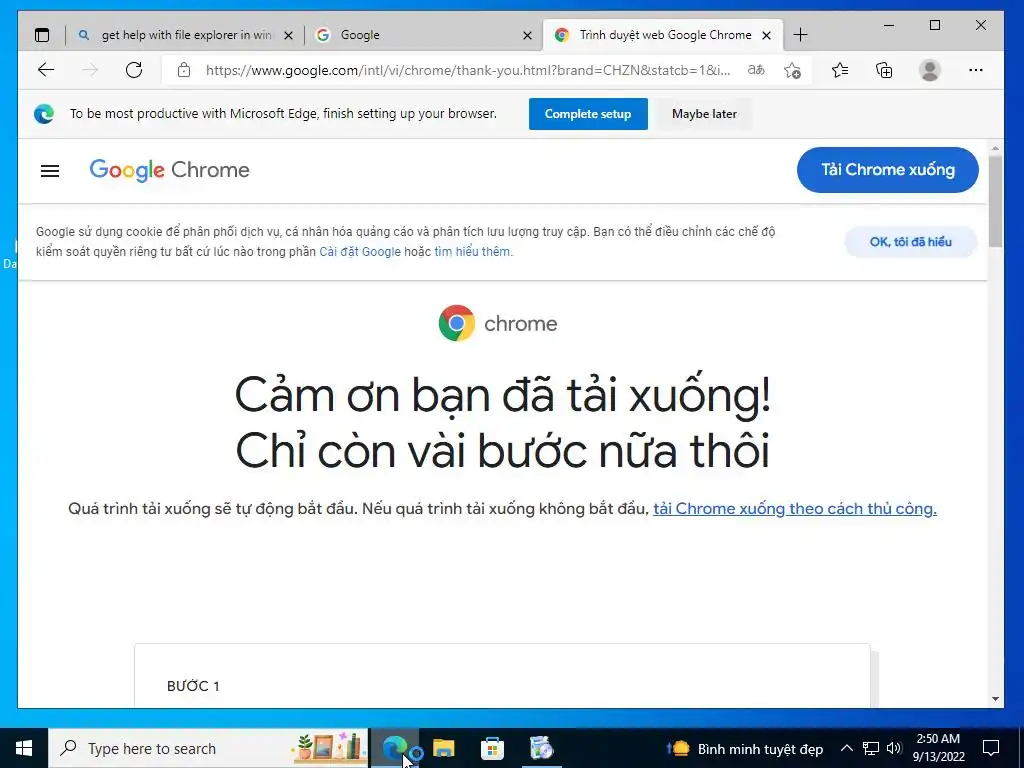This screenshot has width=1024, height=768.
Task: View site info via lock icon
Action: 184,70
